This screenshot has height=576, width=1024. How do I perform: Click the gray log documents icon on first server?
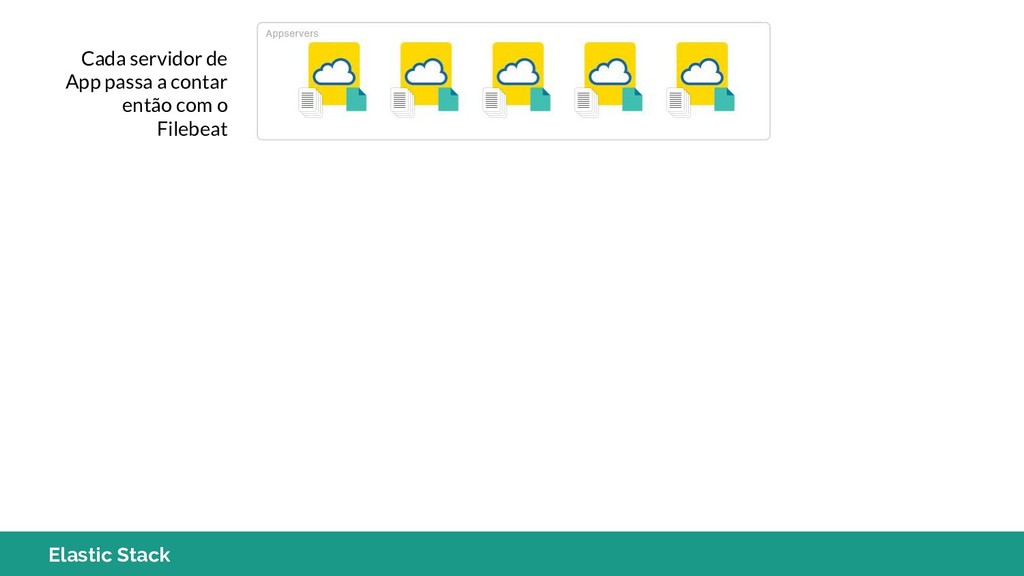[310, 103]
